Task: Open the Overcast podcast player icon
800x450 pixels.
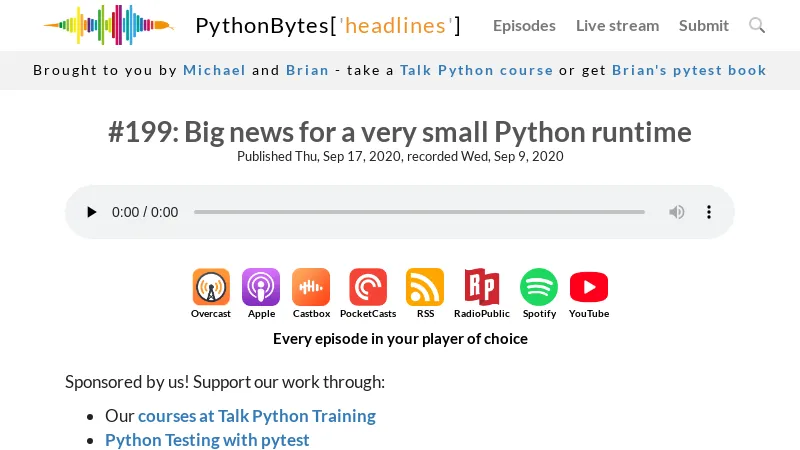Action: [x=211, y=288]
